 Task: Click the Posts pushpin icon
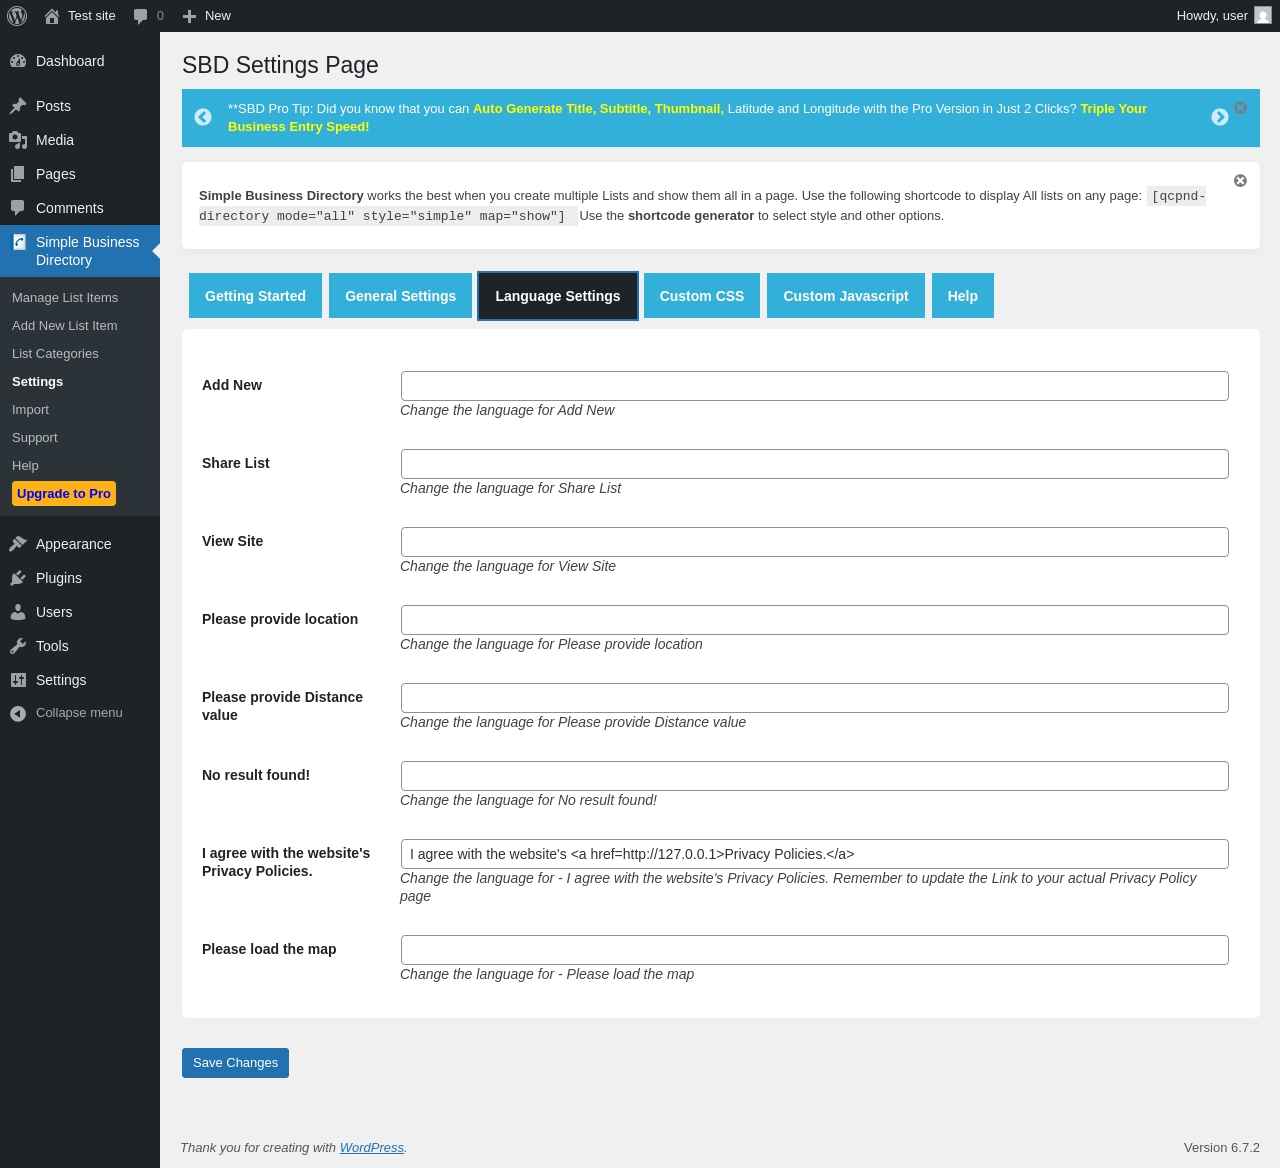18,106
